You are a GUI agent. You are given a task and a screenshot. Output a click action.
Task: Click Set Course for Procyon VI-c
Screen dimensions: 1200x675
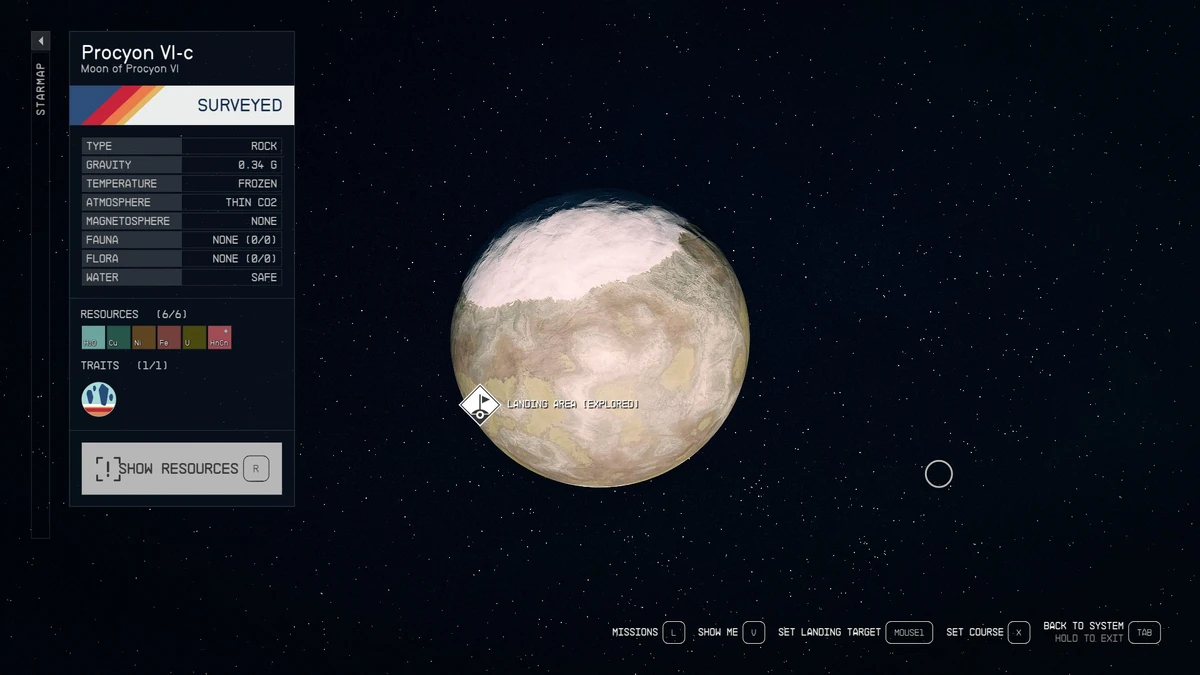(977, 632)
